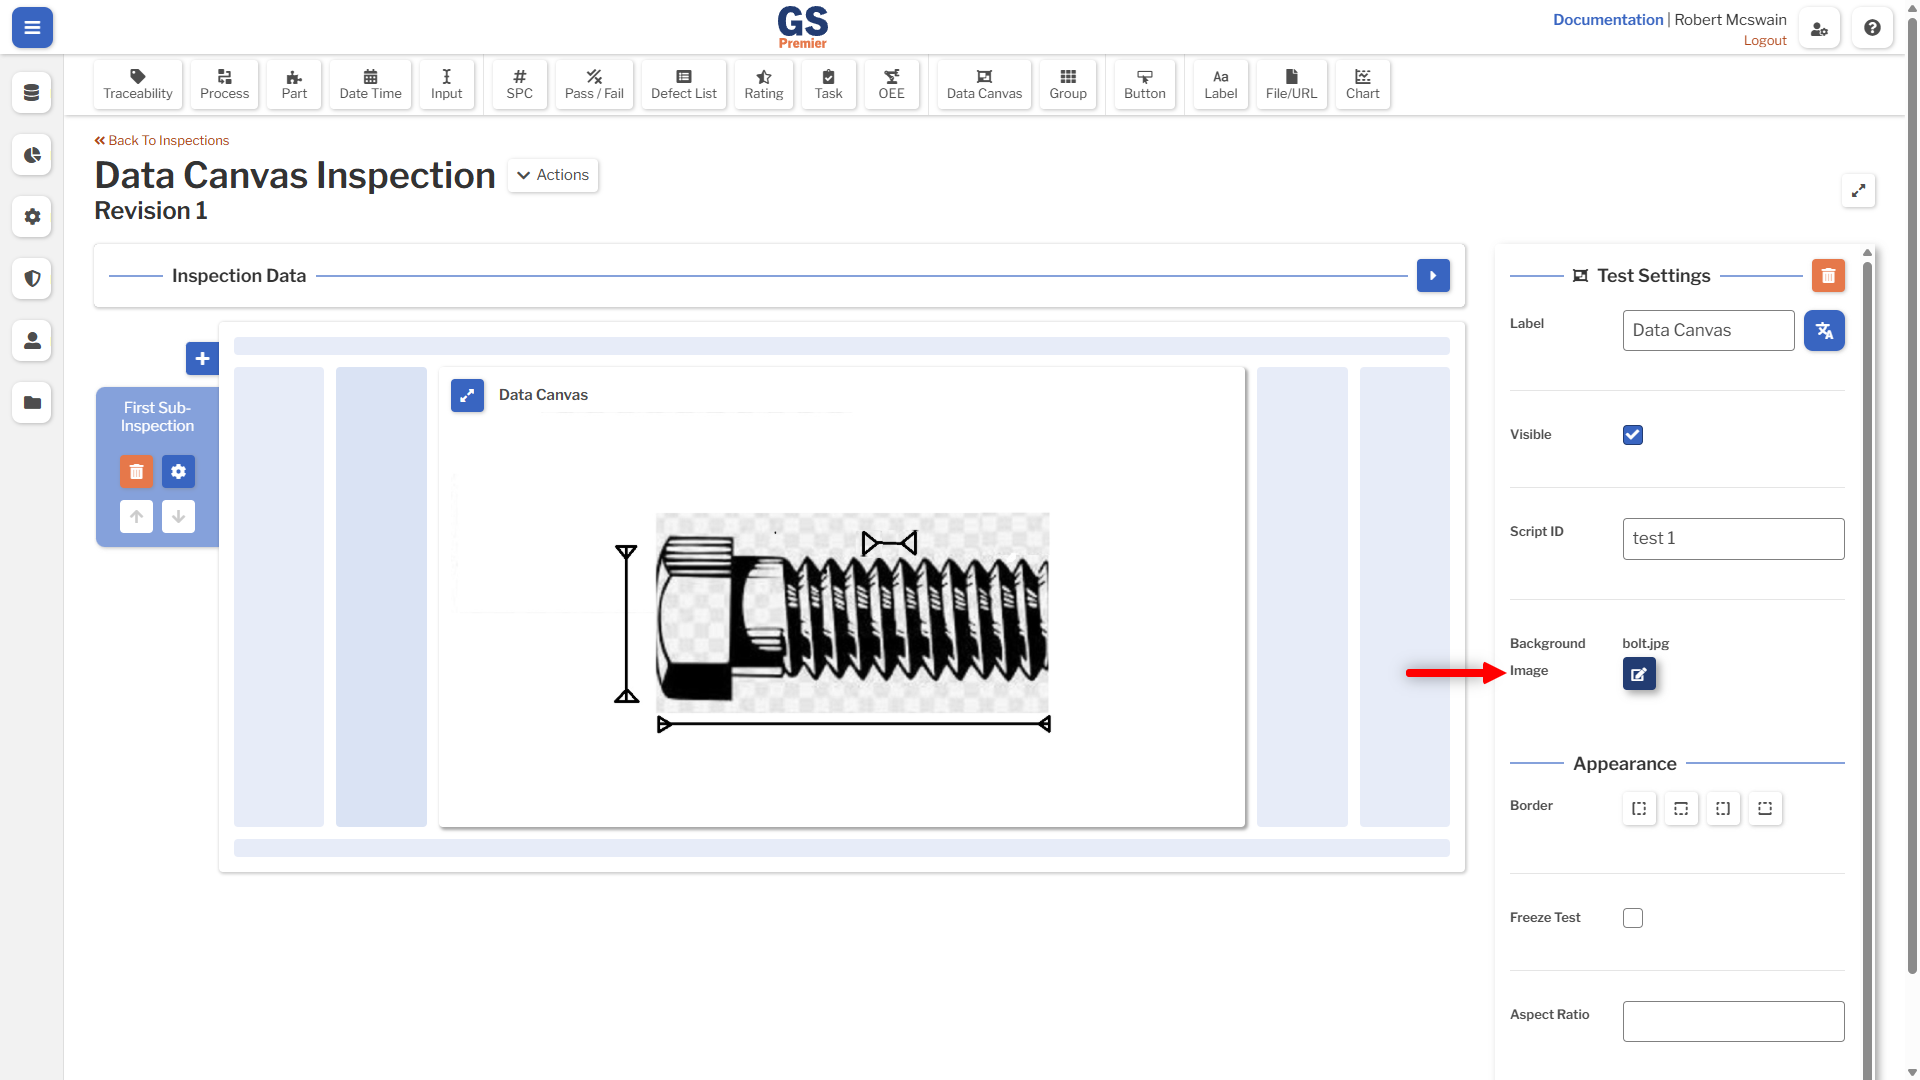
Task: Add a Process test from toolbar
Action: 224,84
